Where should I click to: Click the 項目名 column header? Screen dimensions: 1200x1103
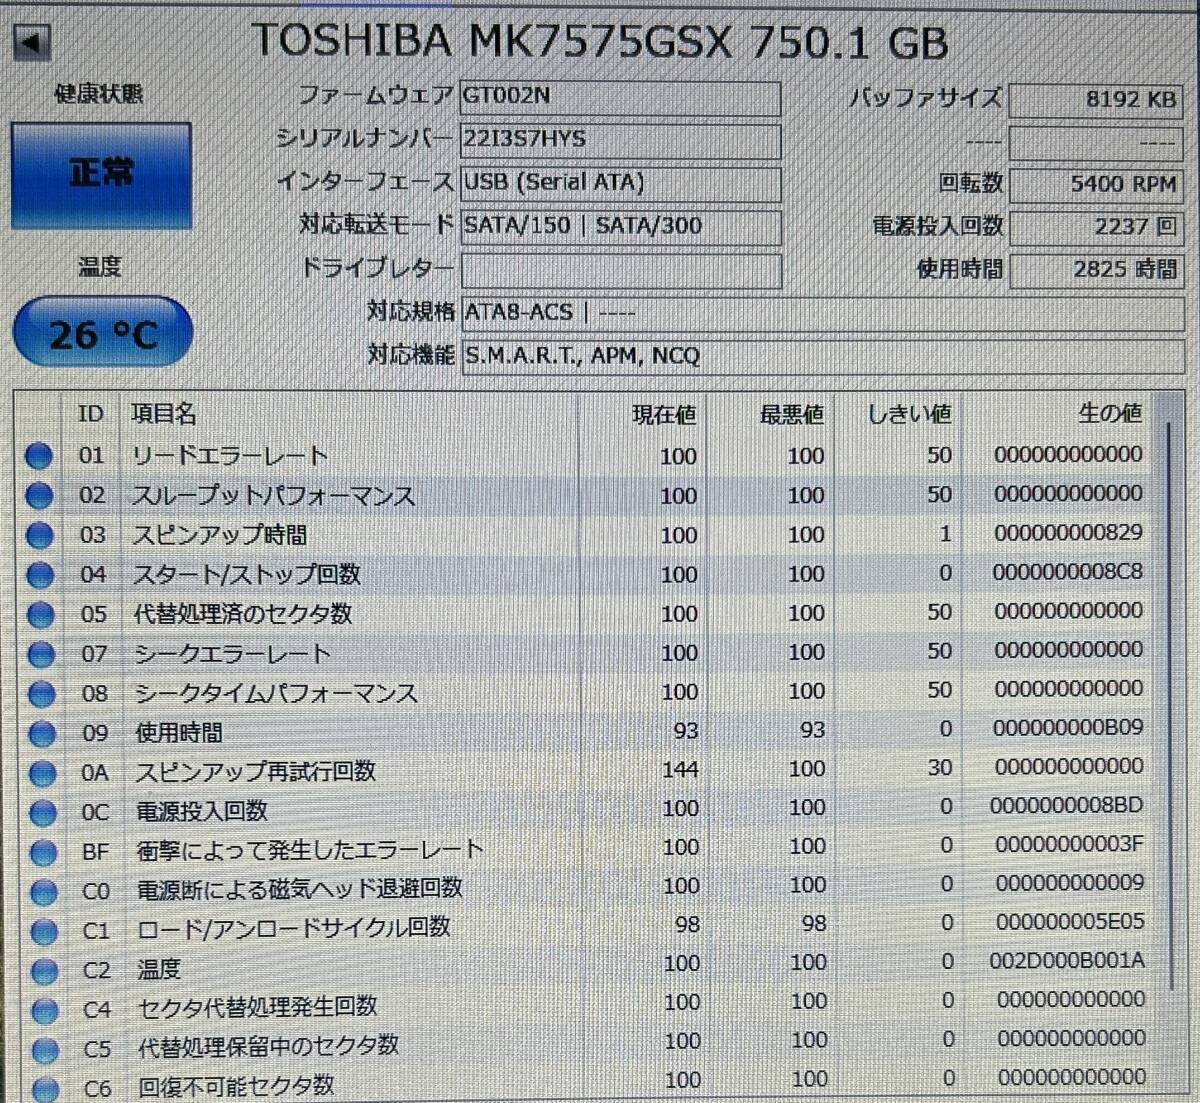click(163, 414)
